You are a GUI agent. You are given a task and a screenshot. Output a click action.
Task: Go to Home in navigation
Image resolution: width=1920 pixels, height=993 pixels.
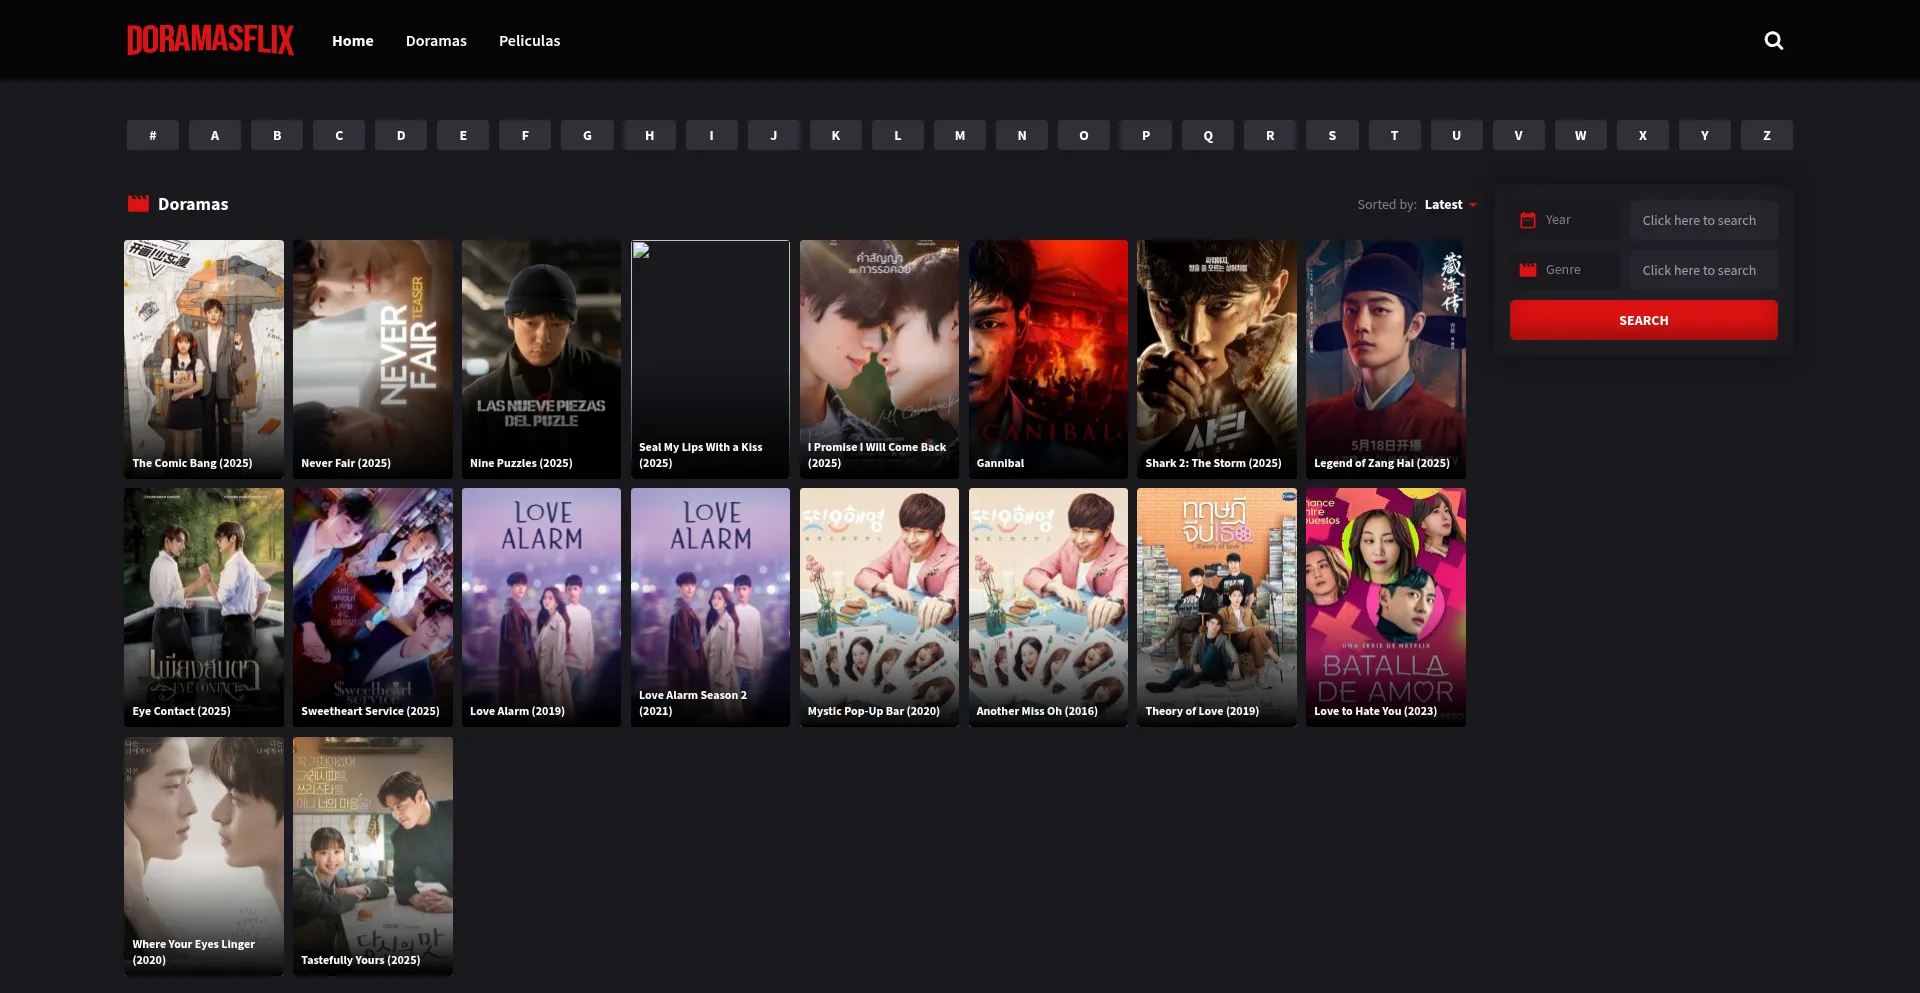(352, 41)
